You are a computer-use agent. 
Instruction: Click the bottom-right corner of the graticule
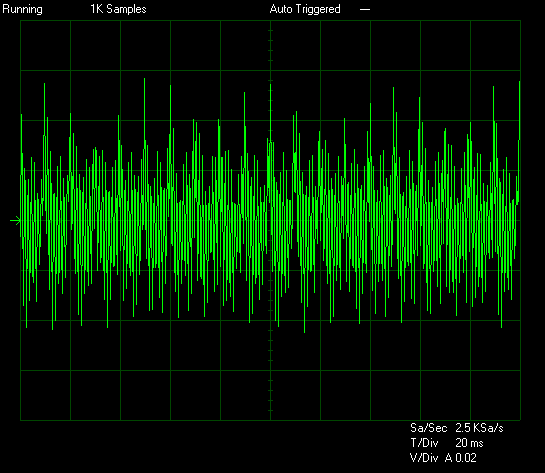[520, 420]
